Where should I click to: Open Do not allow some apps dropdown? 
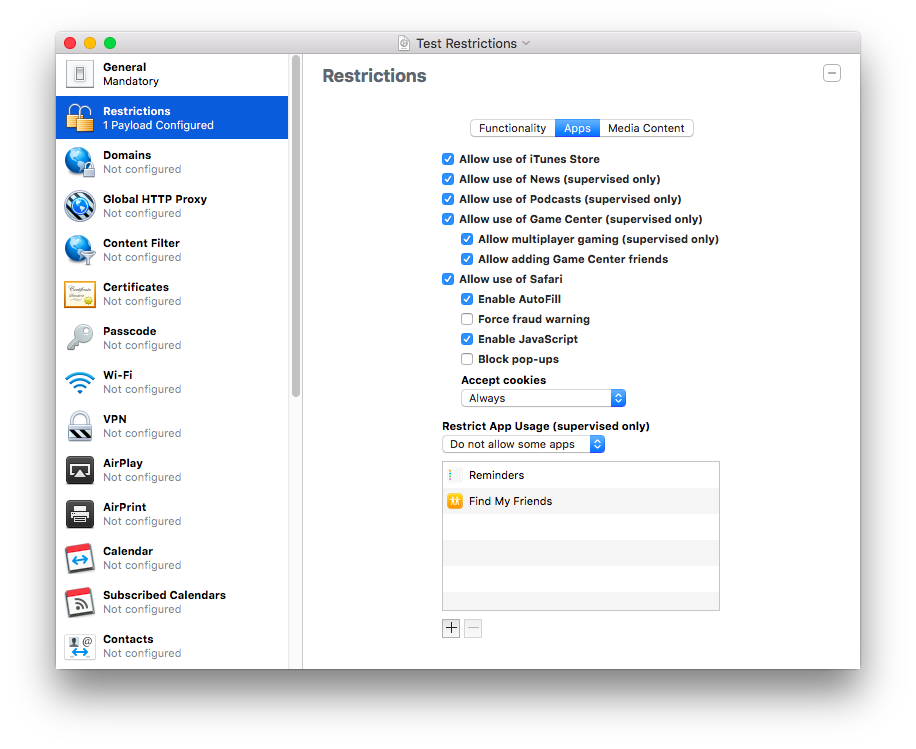click(x=523, y=444)
